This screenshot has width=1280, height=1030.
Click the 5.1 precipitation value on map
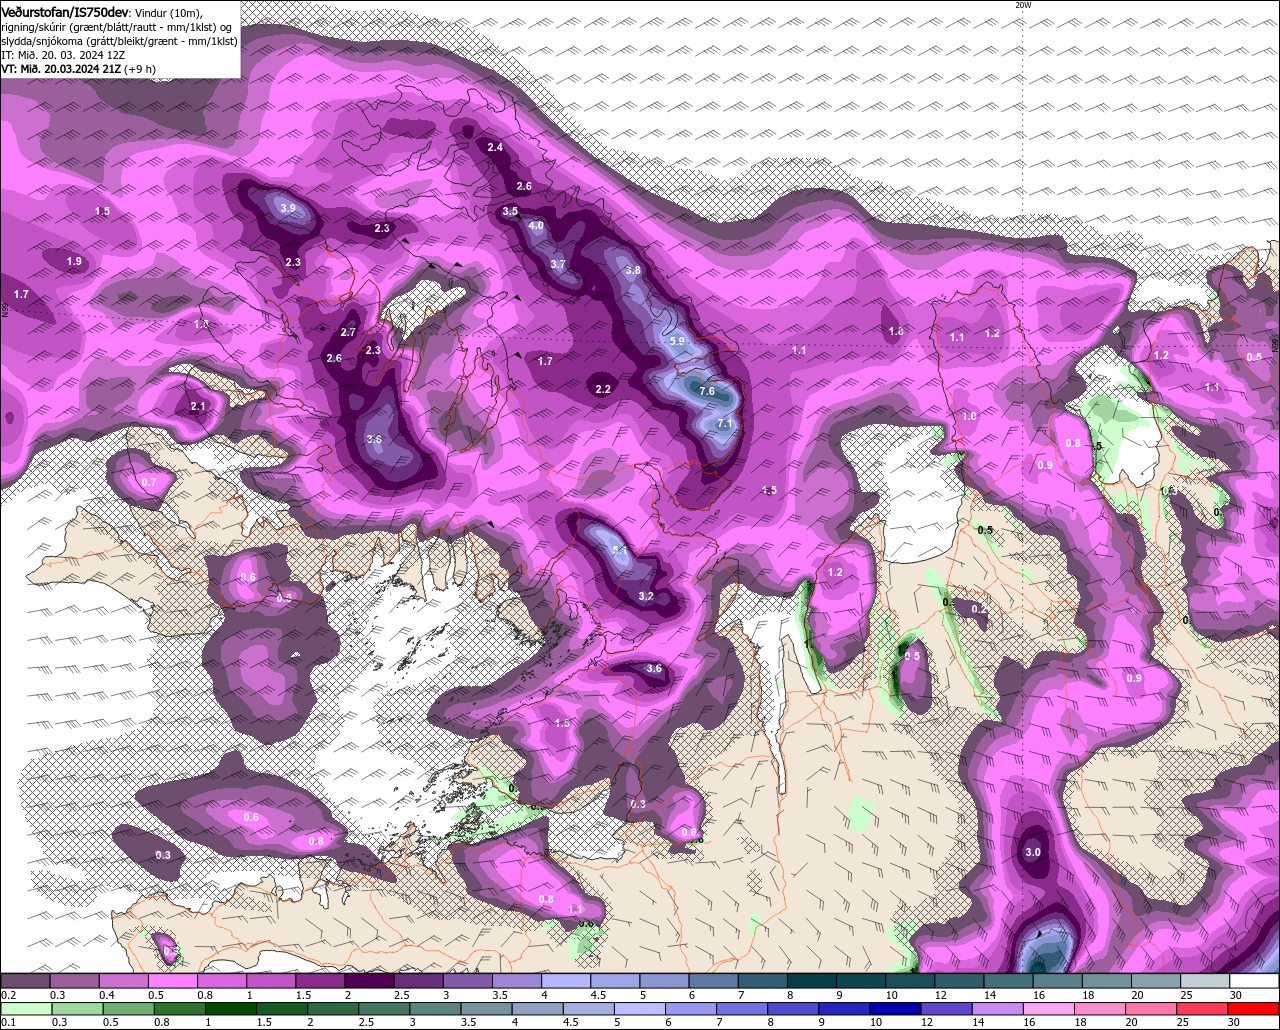(620, 550)
